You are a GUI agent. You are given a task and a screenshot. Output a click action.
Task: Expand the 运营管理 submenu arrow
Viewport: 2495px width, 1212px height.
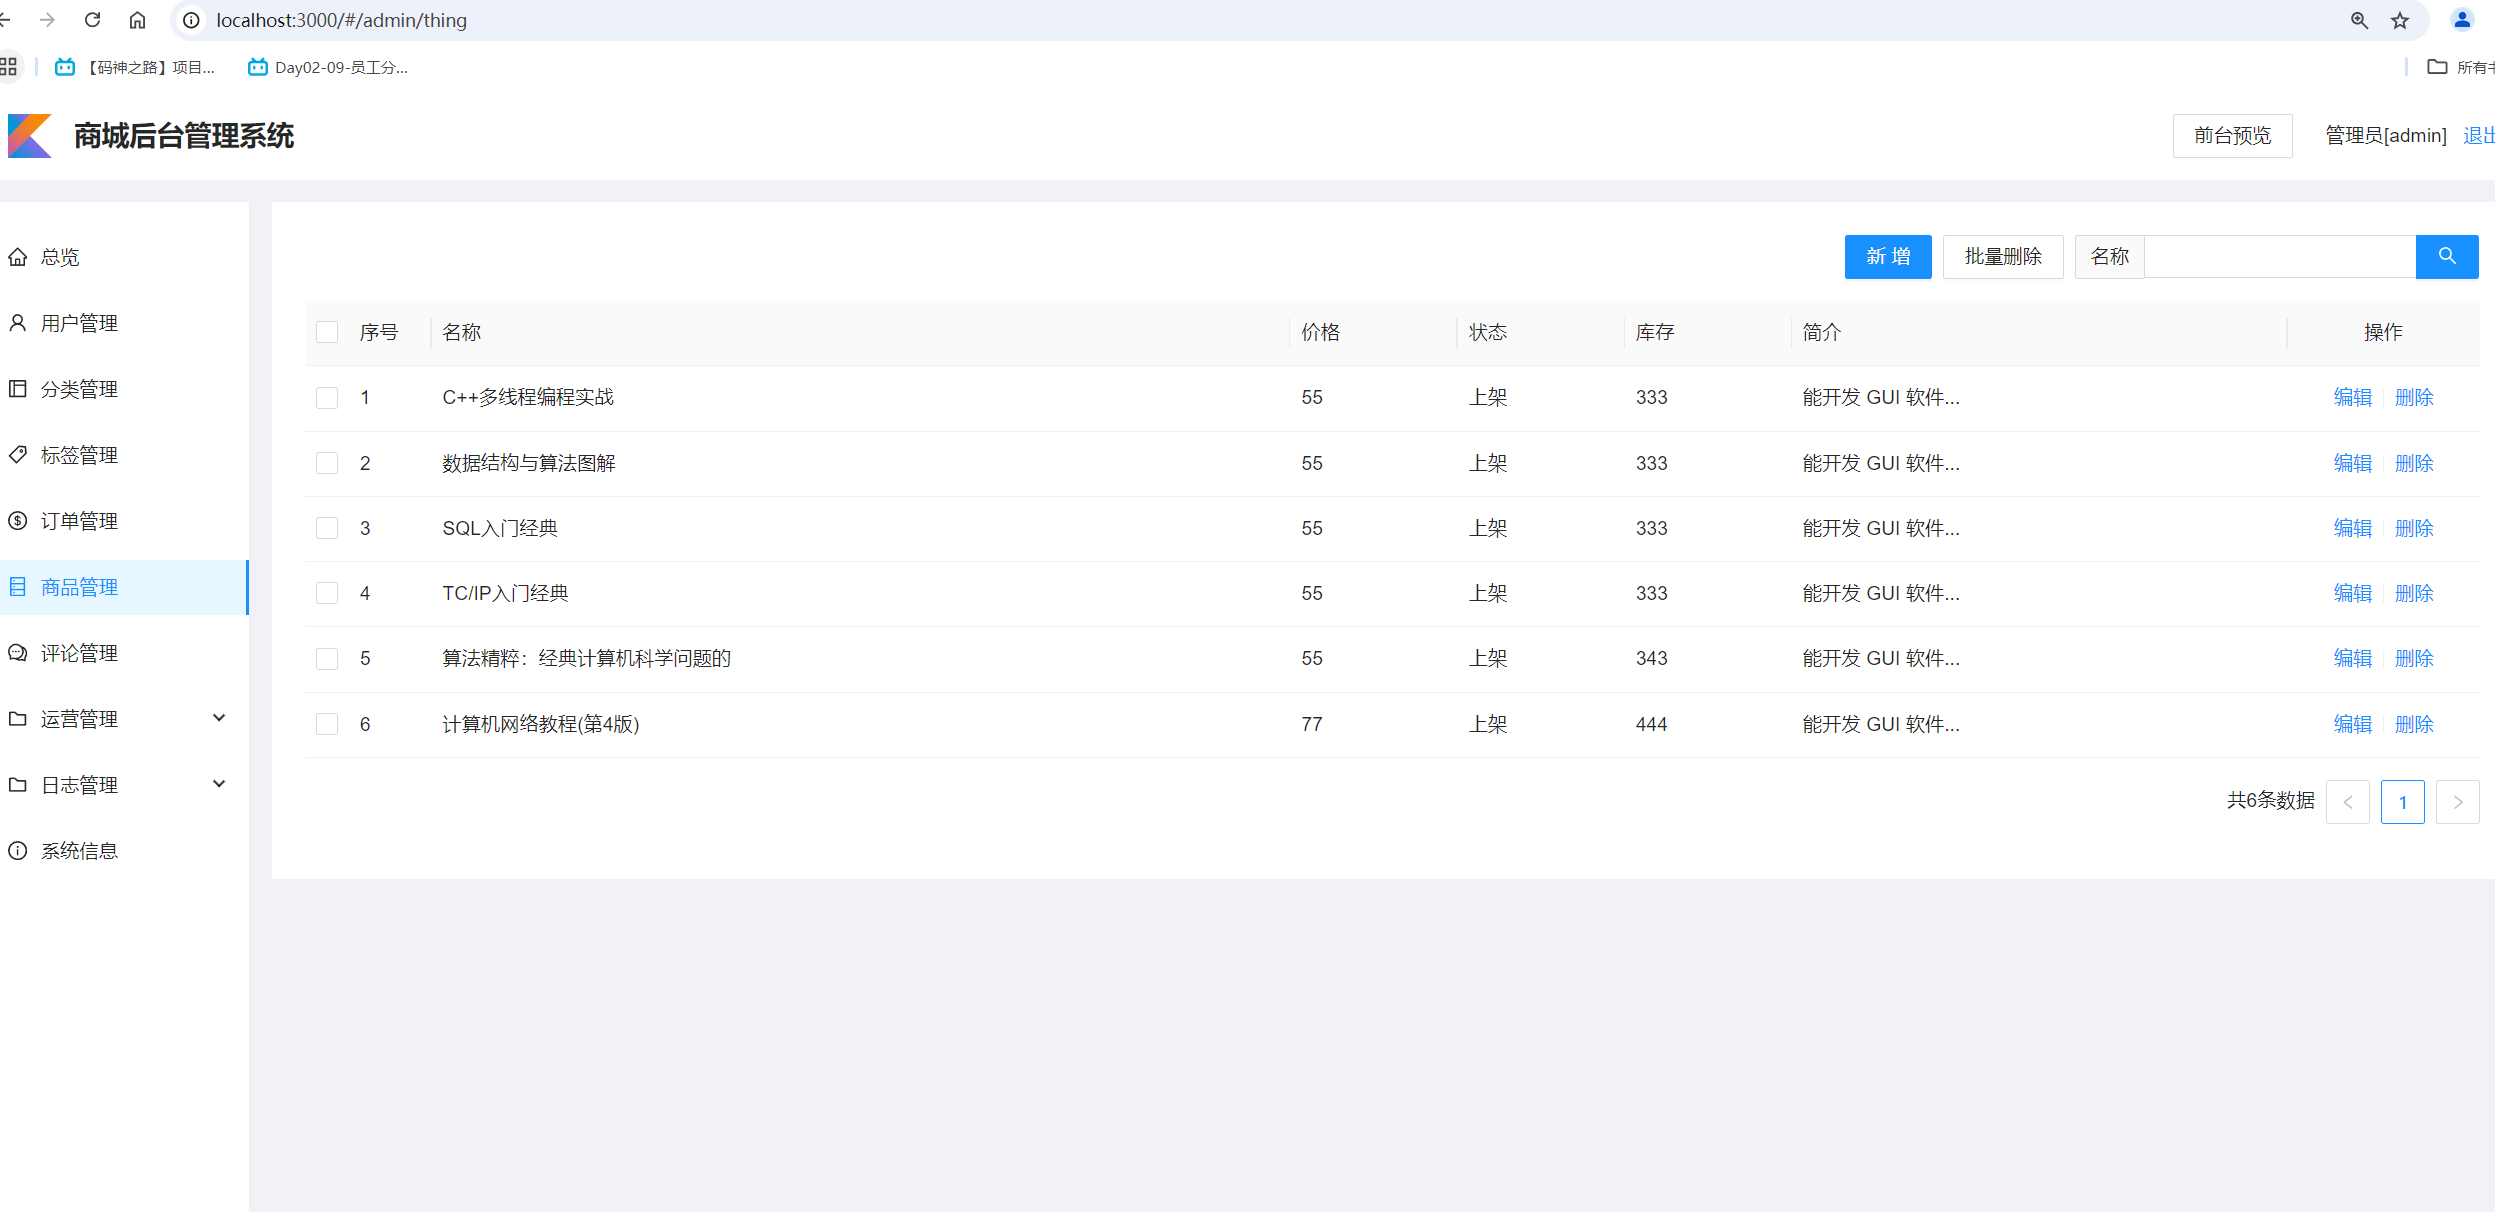219,718
